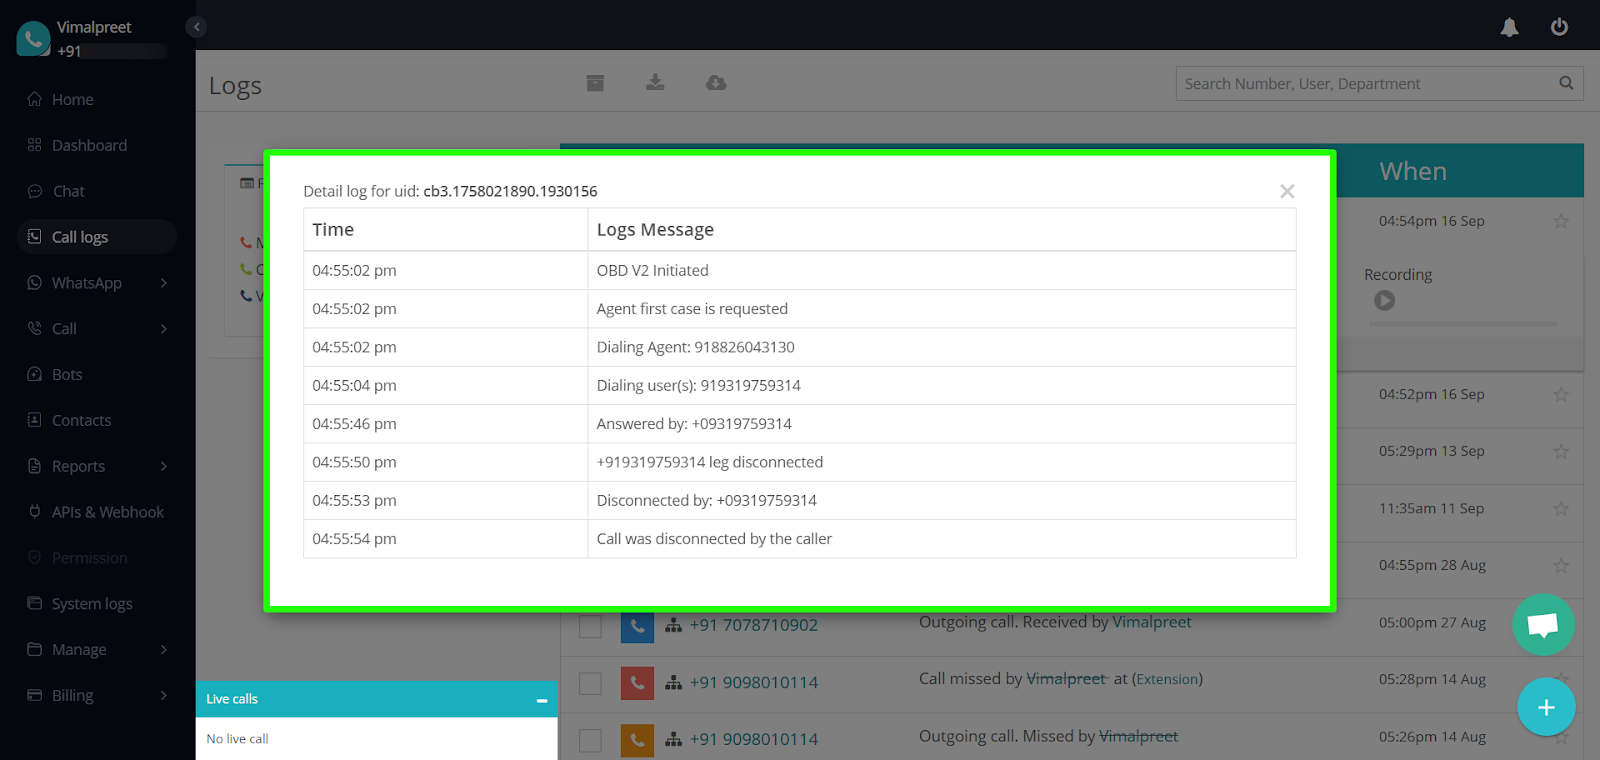Click the notification bell icon
This screenshot has height=760, width=1600.
click(1509, 28)
